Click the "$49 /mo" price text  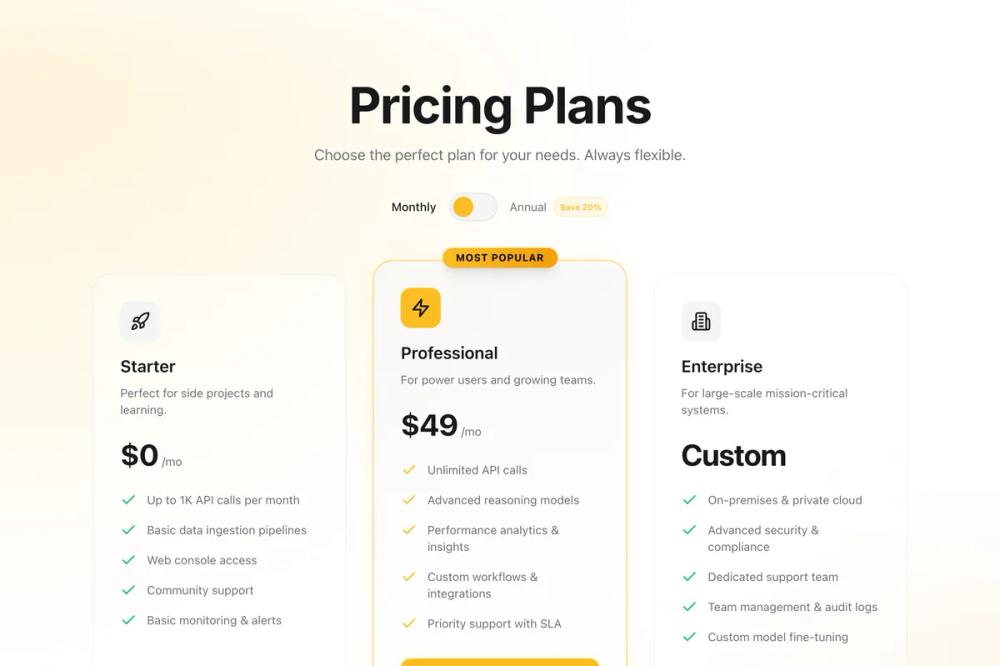click(x=440, y=426)
